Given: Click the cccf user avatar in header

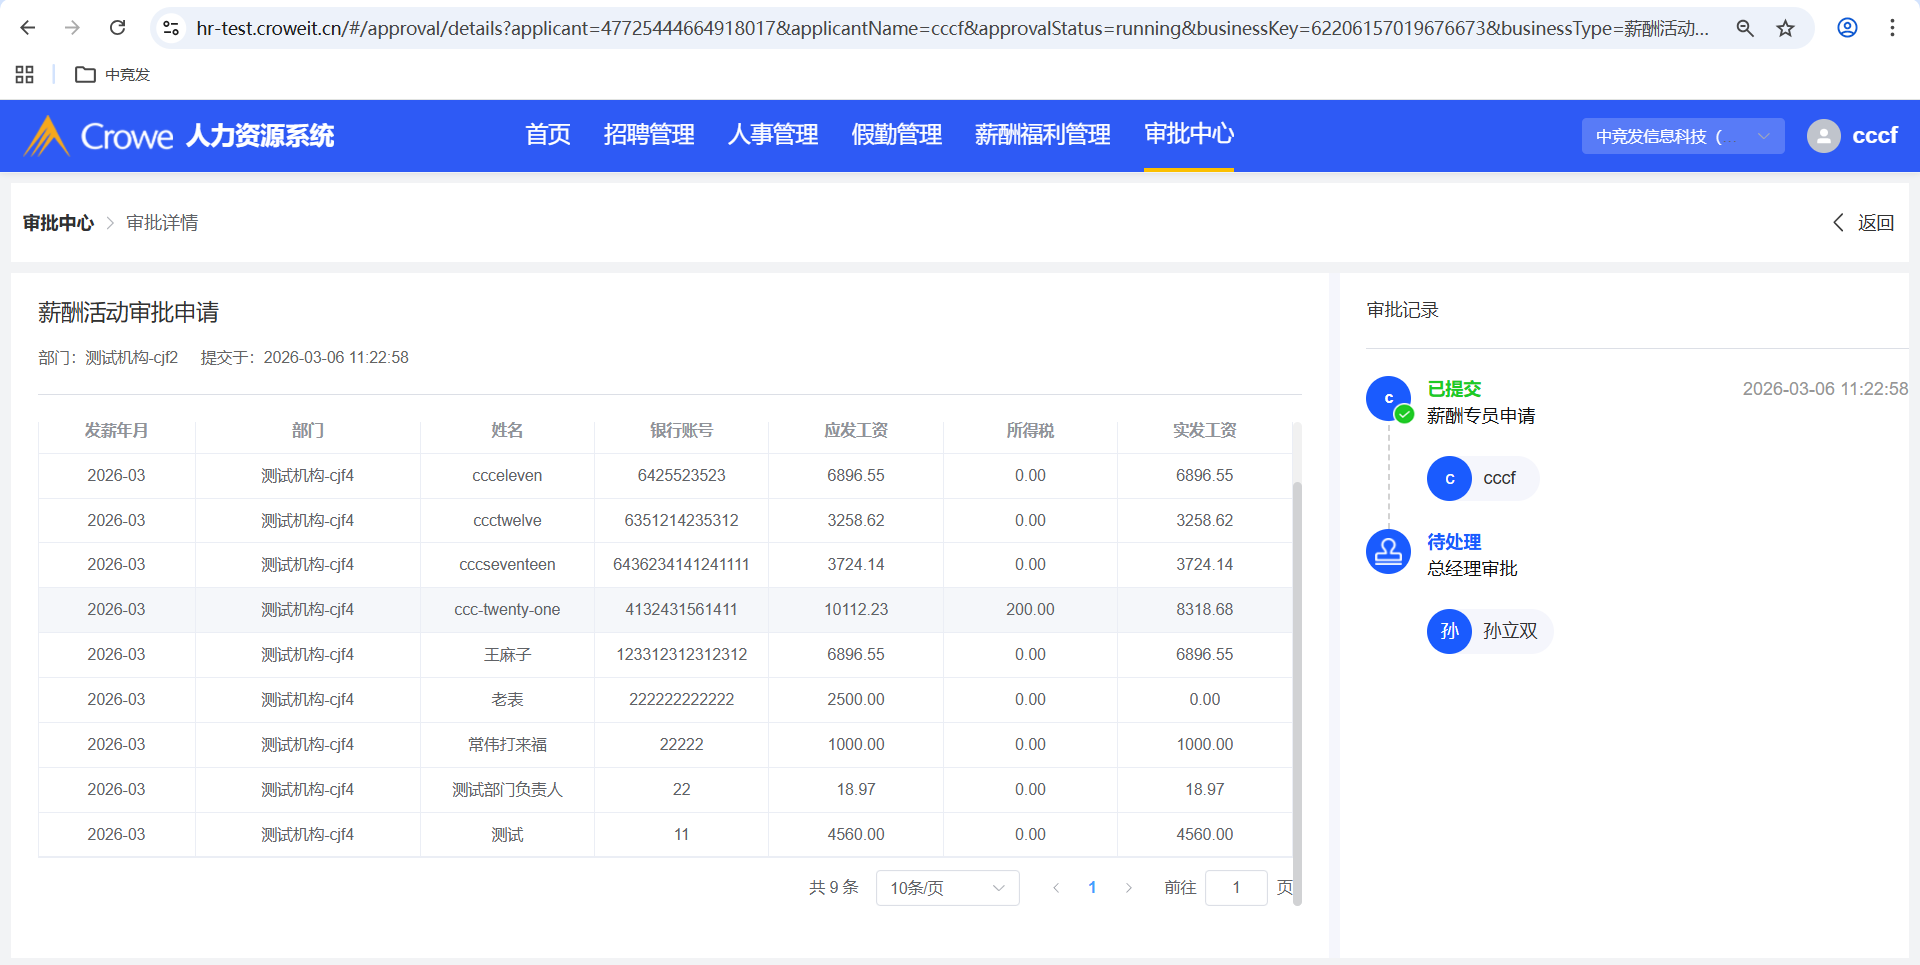Looking at the screenshot, I should (1823, 136).
